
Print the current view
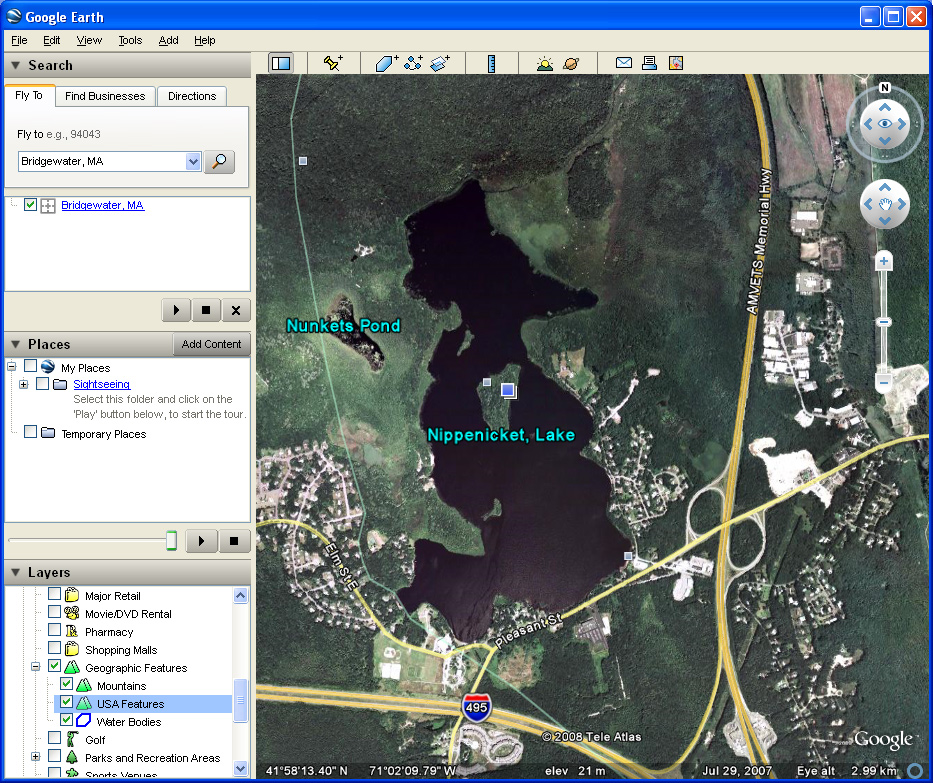point(649,62)
